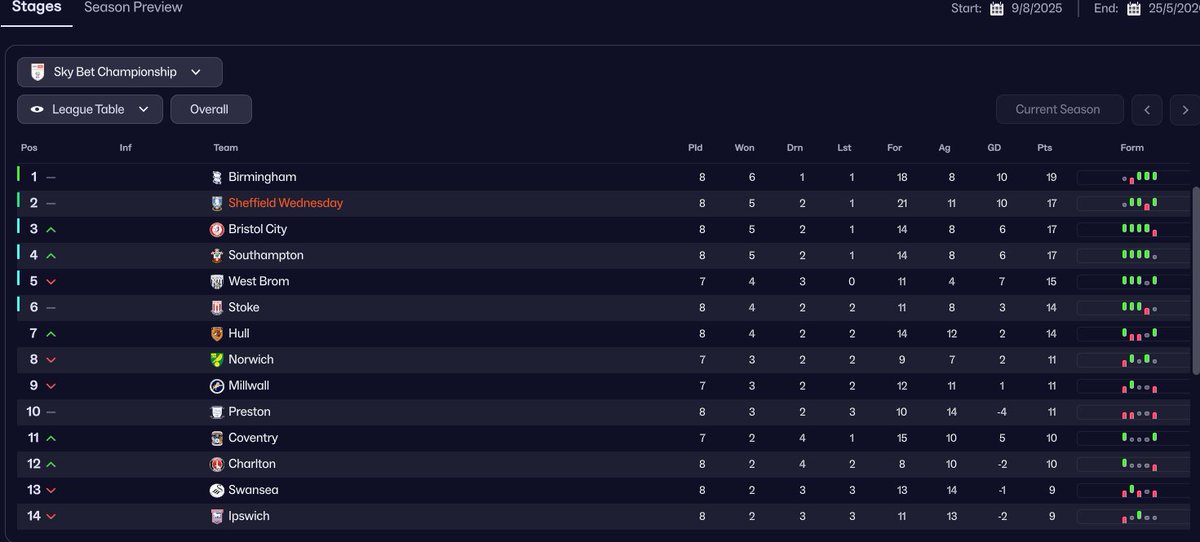Click the Start date calendar icon
This screenshot has width=1200, height=542.
coord(997,9)
